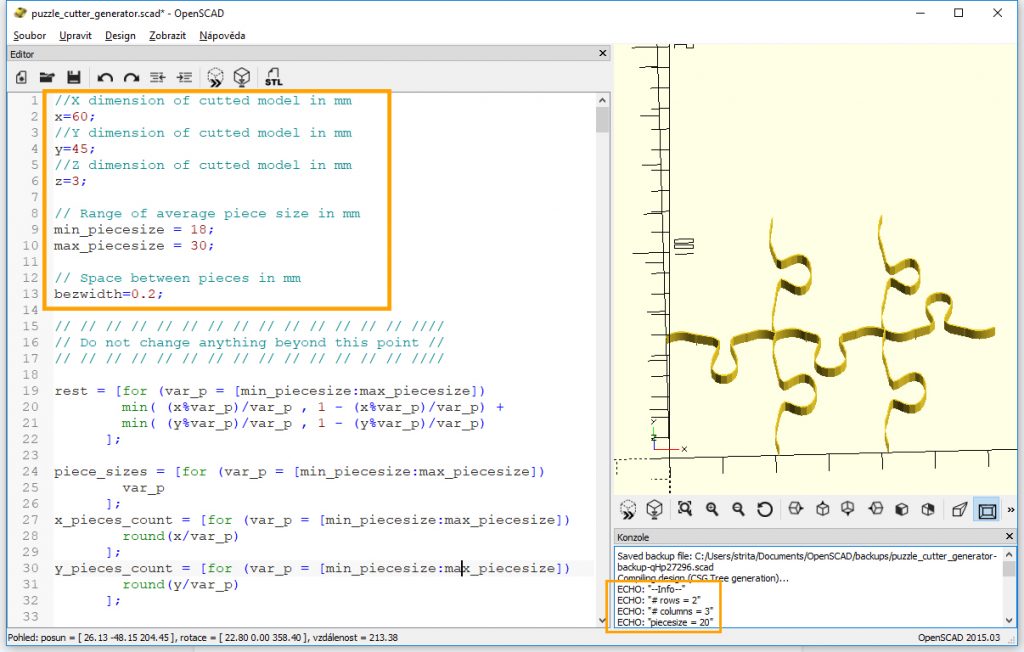Open a file using the folder icon
Screen dimensions: 1024x652
47,77
